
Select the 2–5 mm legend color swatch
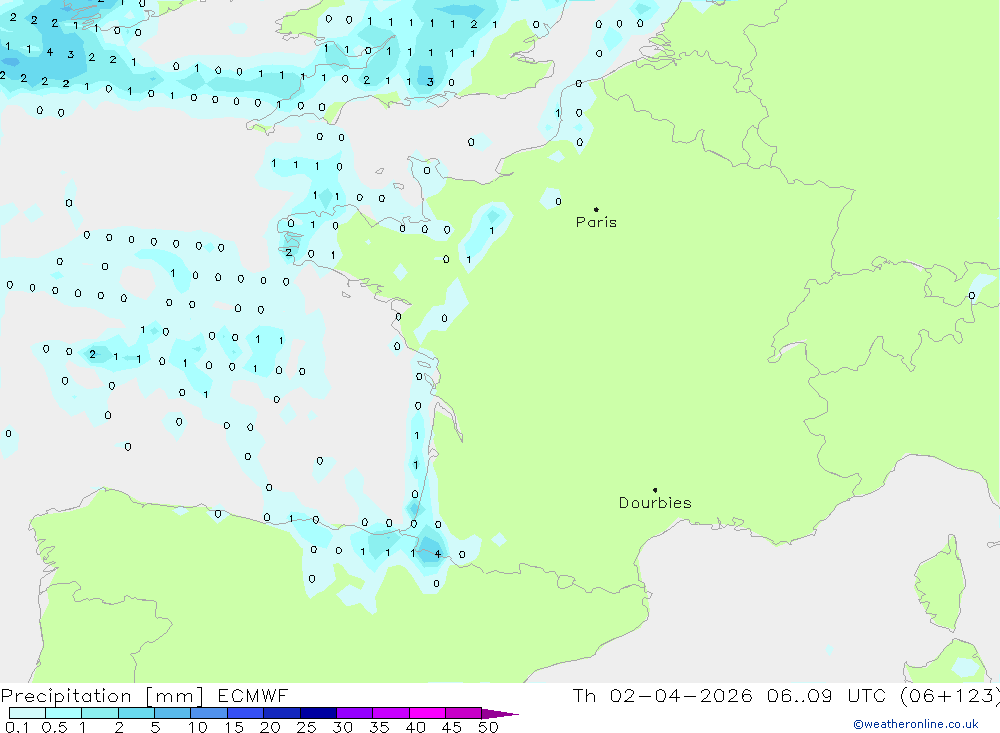tap(136, 713)
